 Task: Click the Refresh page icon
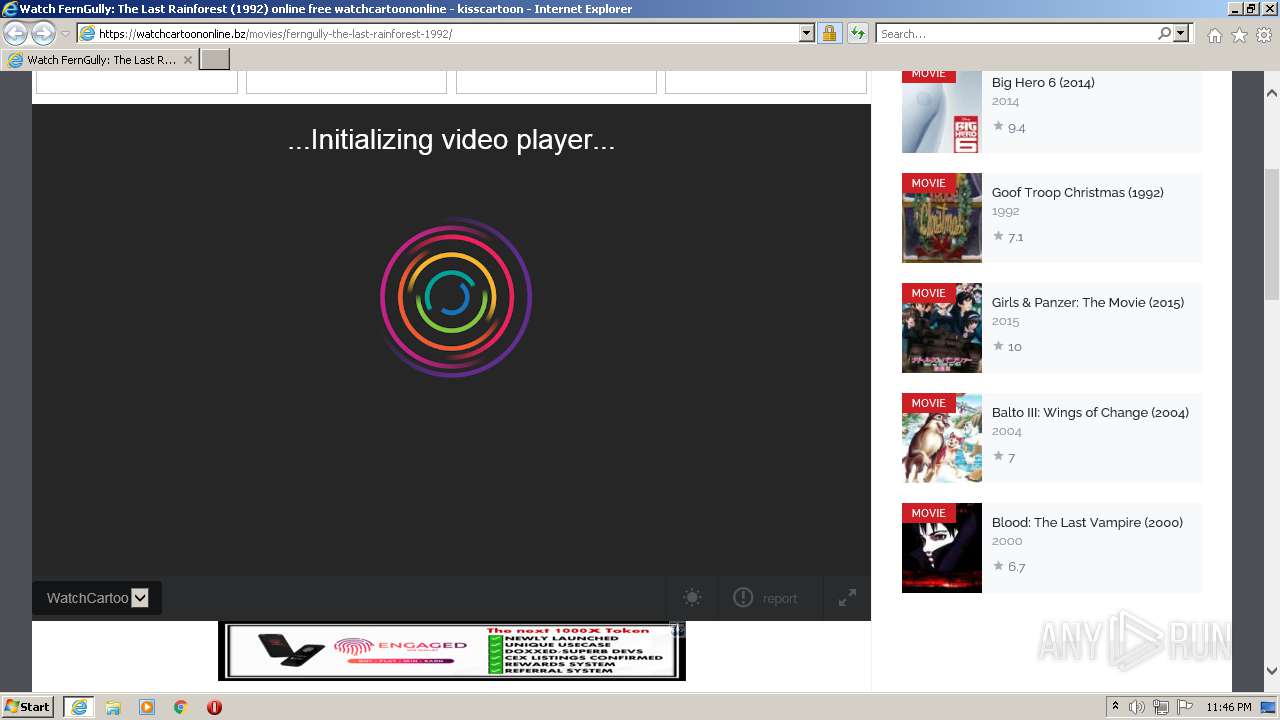pos(857,34)
